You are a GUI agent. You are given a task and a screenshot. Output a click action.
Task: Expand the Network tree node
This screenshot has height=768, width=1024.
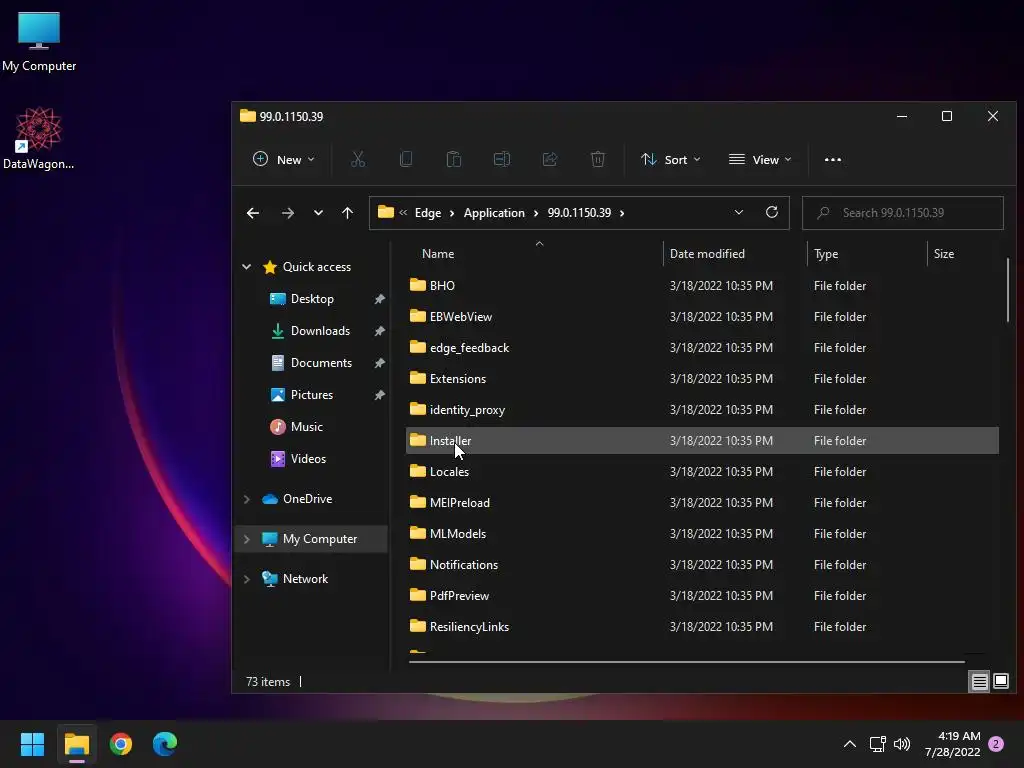pyautogui.click(x=246, y=579)
